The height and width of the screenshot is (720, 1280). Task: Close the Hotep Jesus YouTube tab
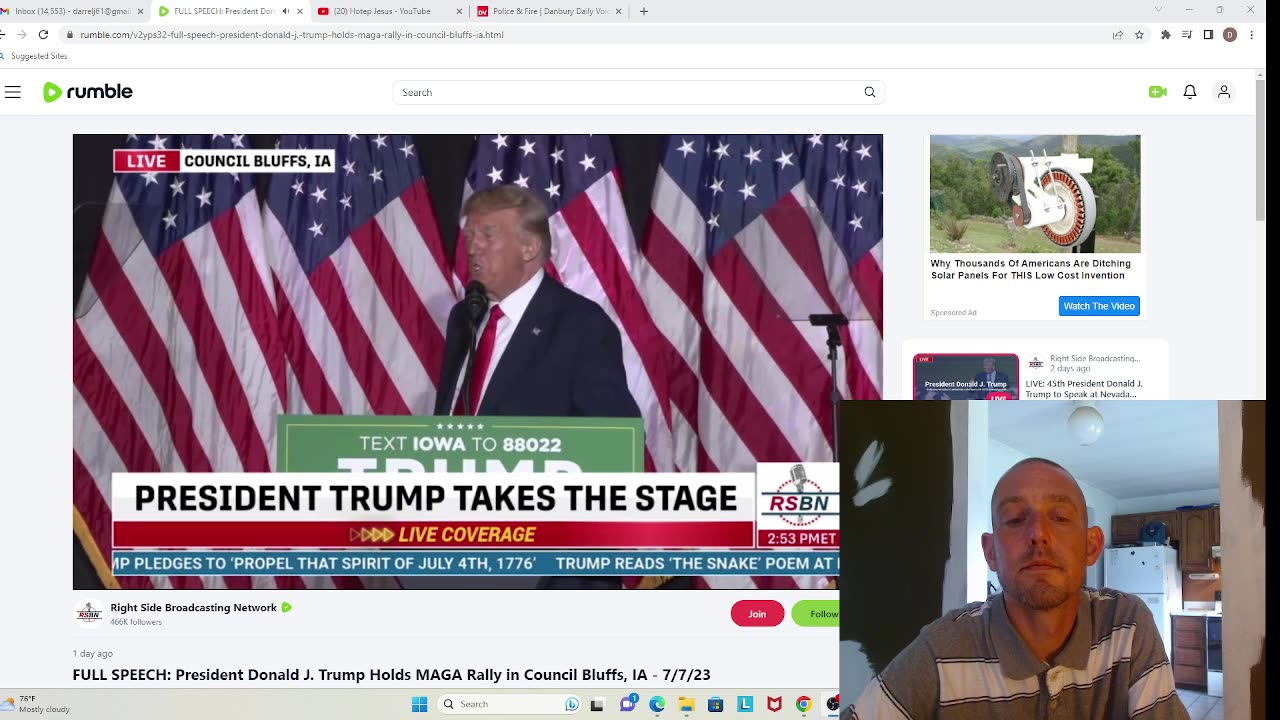click(459, 11)
